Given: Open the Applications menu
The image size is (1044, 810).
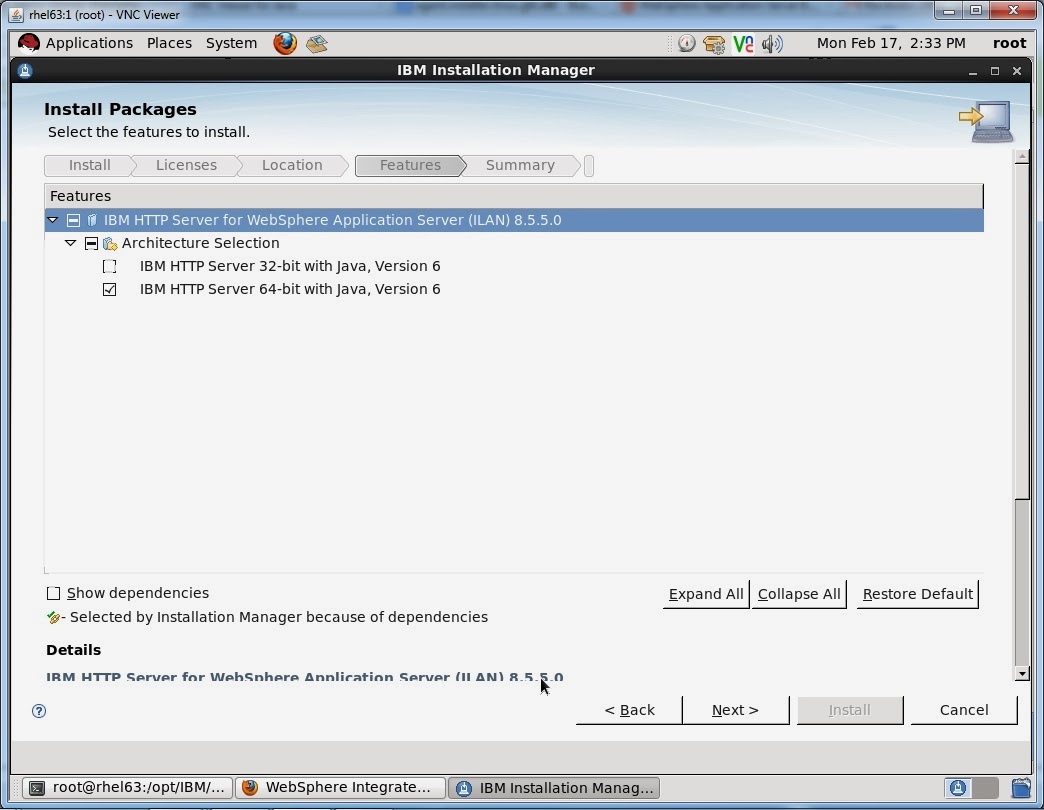Looking at the screenshot, I should tap(89, 43).
